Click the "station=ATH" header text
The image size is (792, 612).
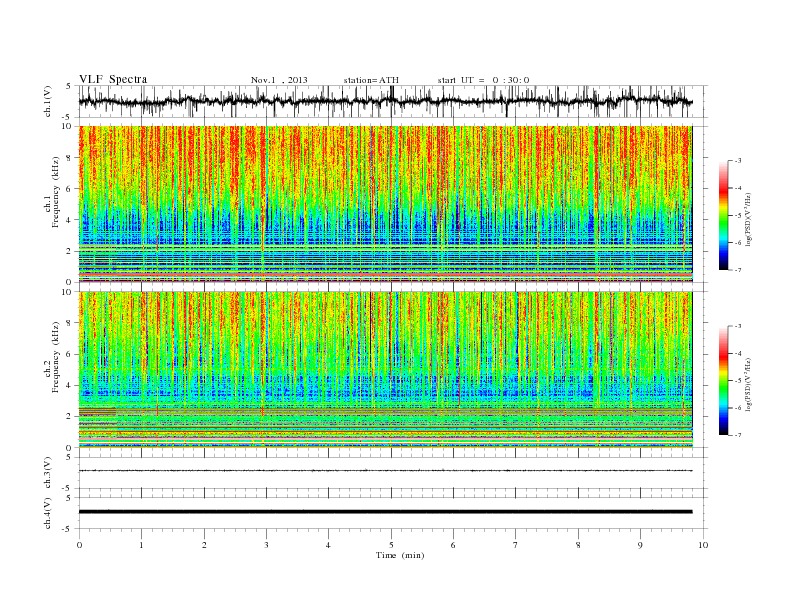coord(371,80)
